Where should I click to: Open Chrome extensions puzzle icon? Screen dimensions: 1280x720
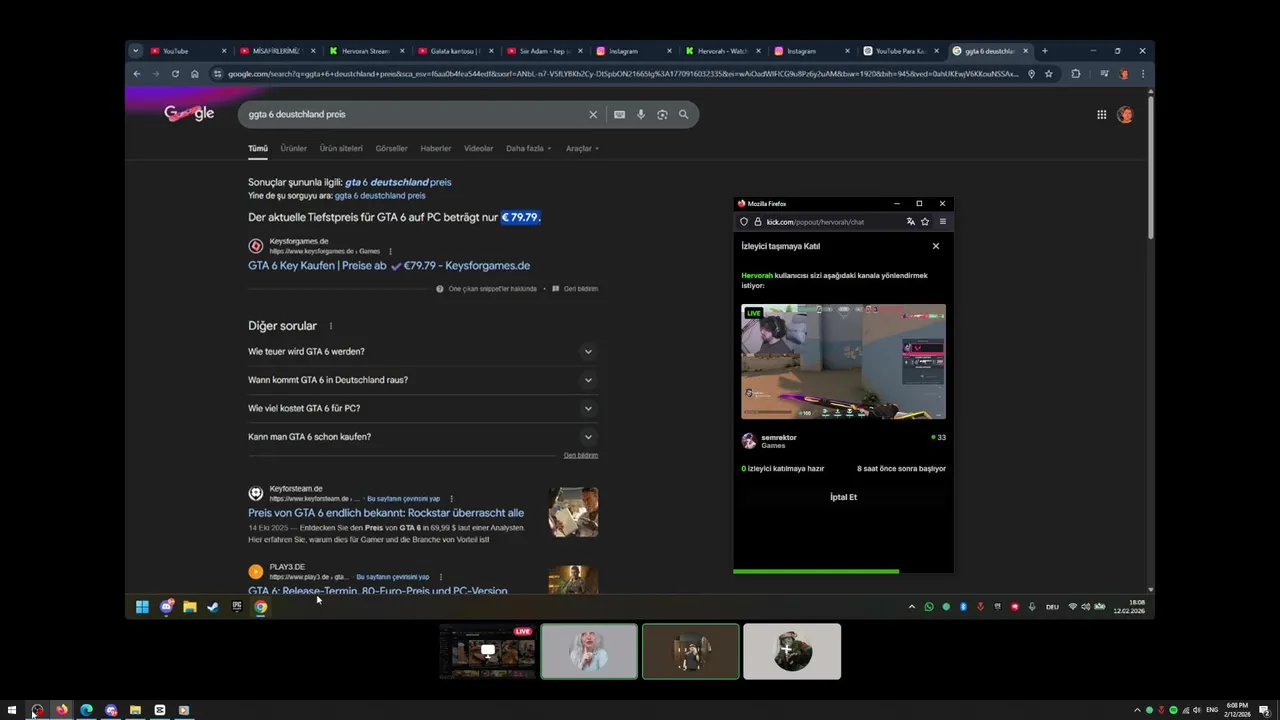(x=1076, y=73)
